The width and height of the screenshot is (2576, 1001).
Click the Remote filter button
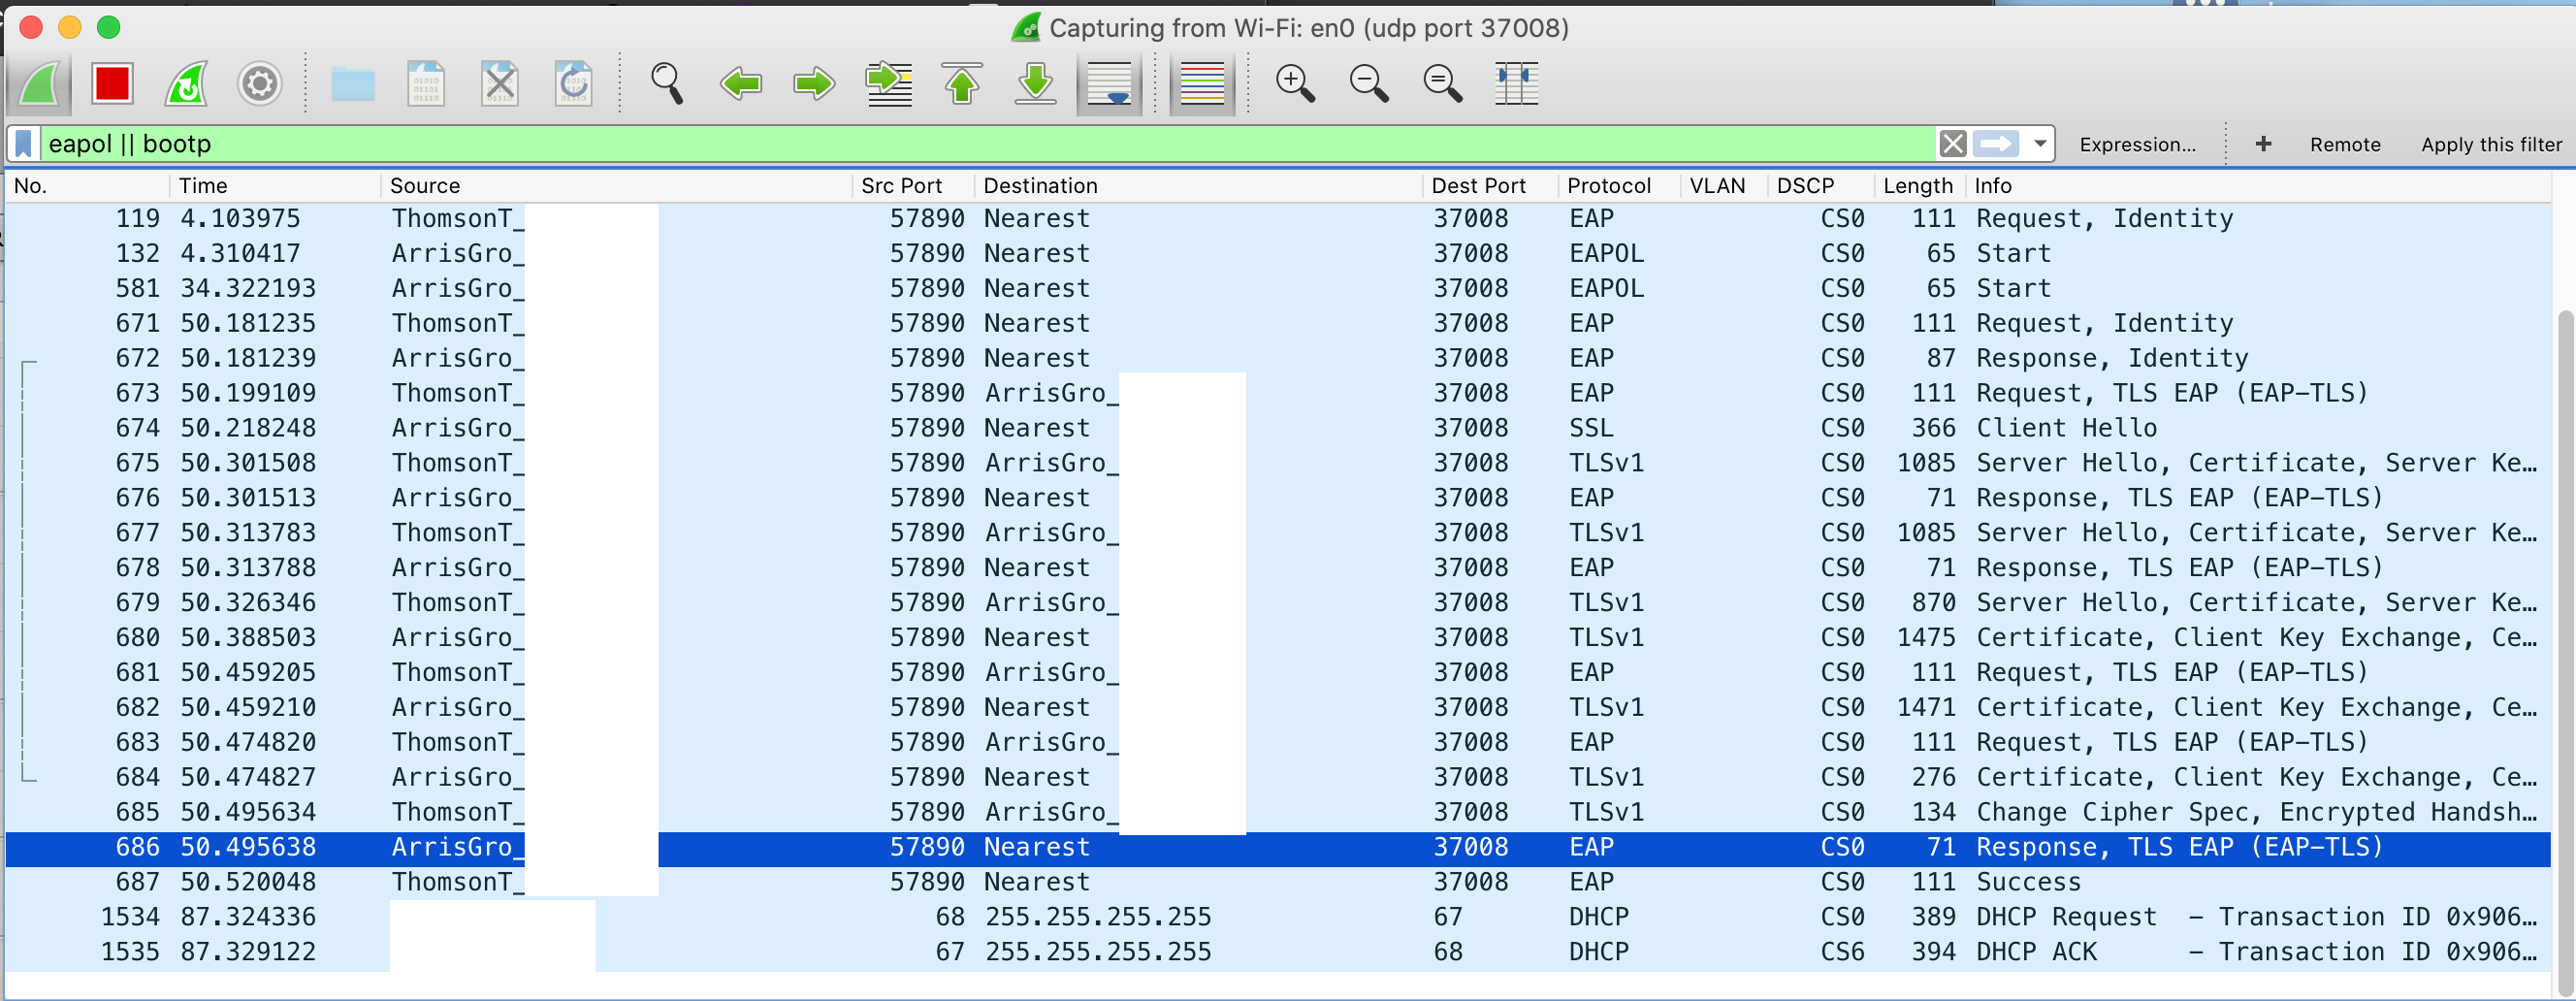coord(2344,145)
